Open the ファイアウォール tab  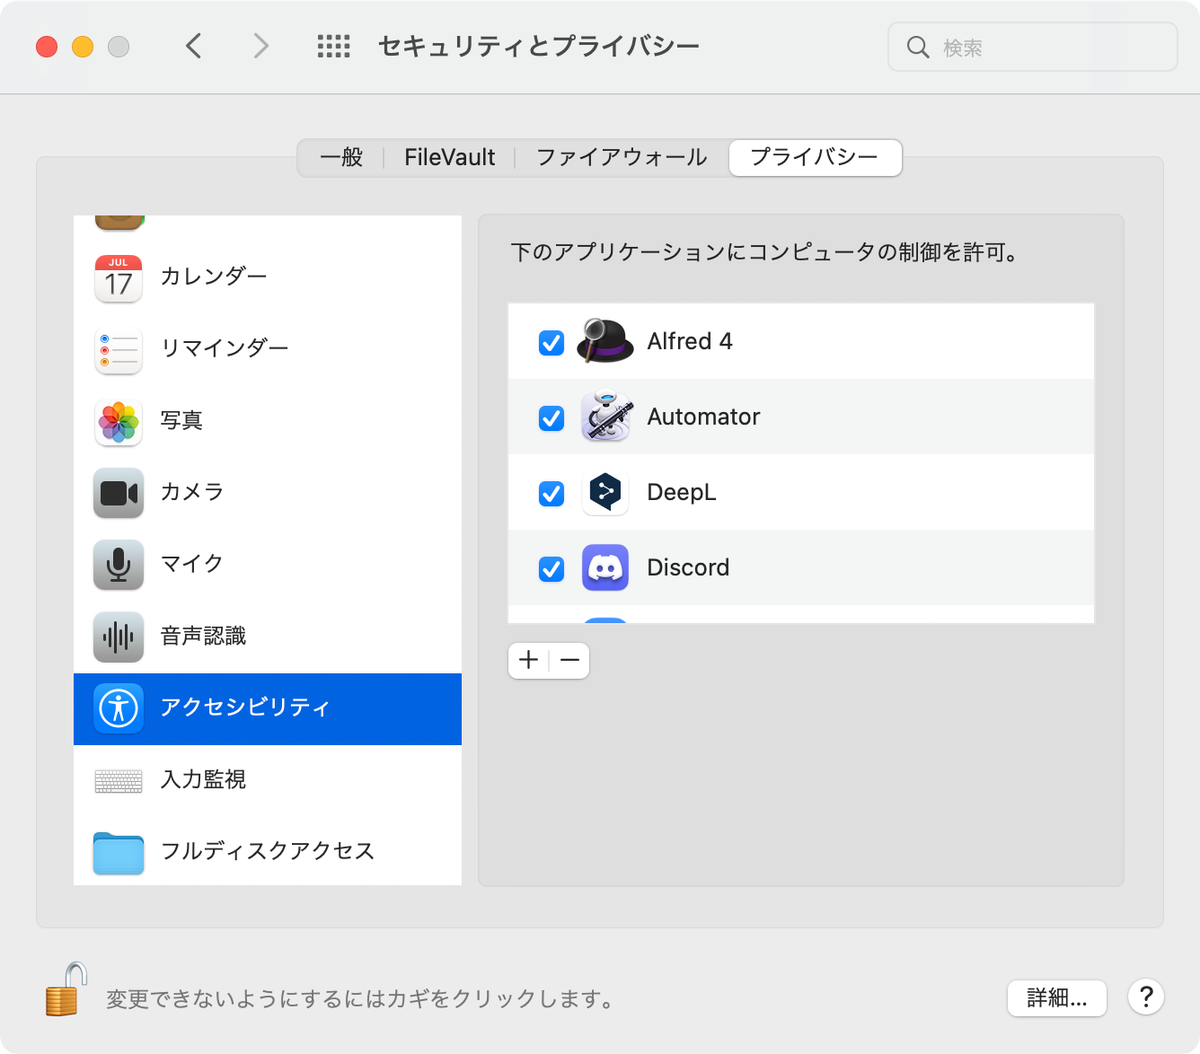click(x=620, y=157)
